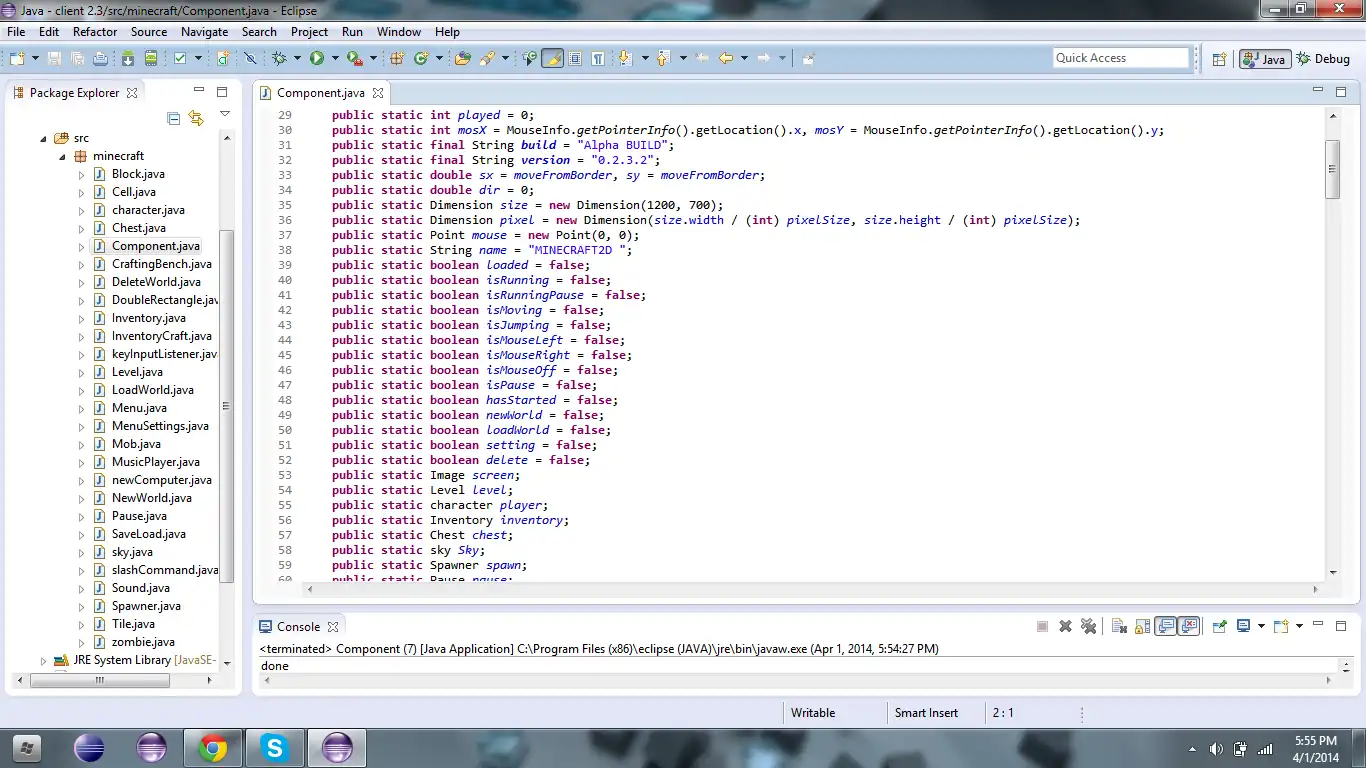Open Skype from the Windows taskbar
The height and width of the screenshot is (768, 1366).
[273, 747]
